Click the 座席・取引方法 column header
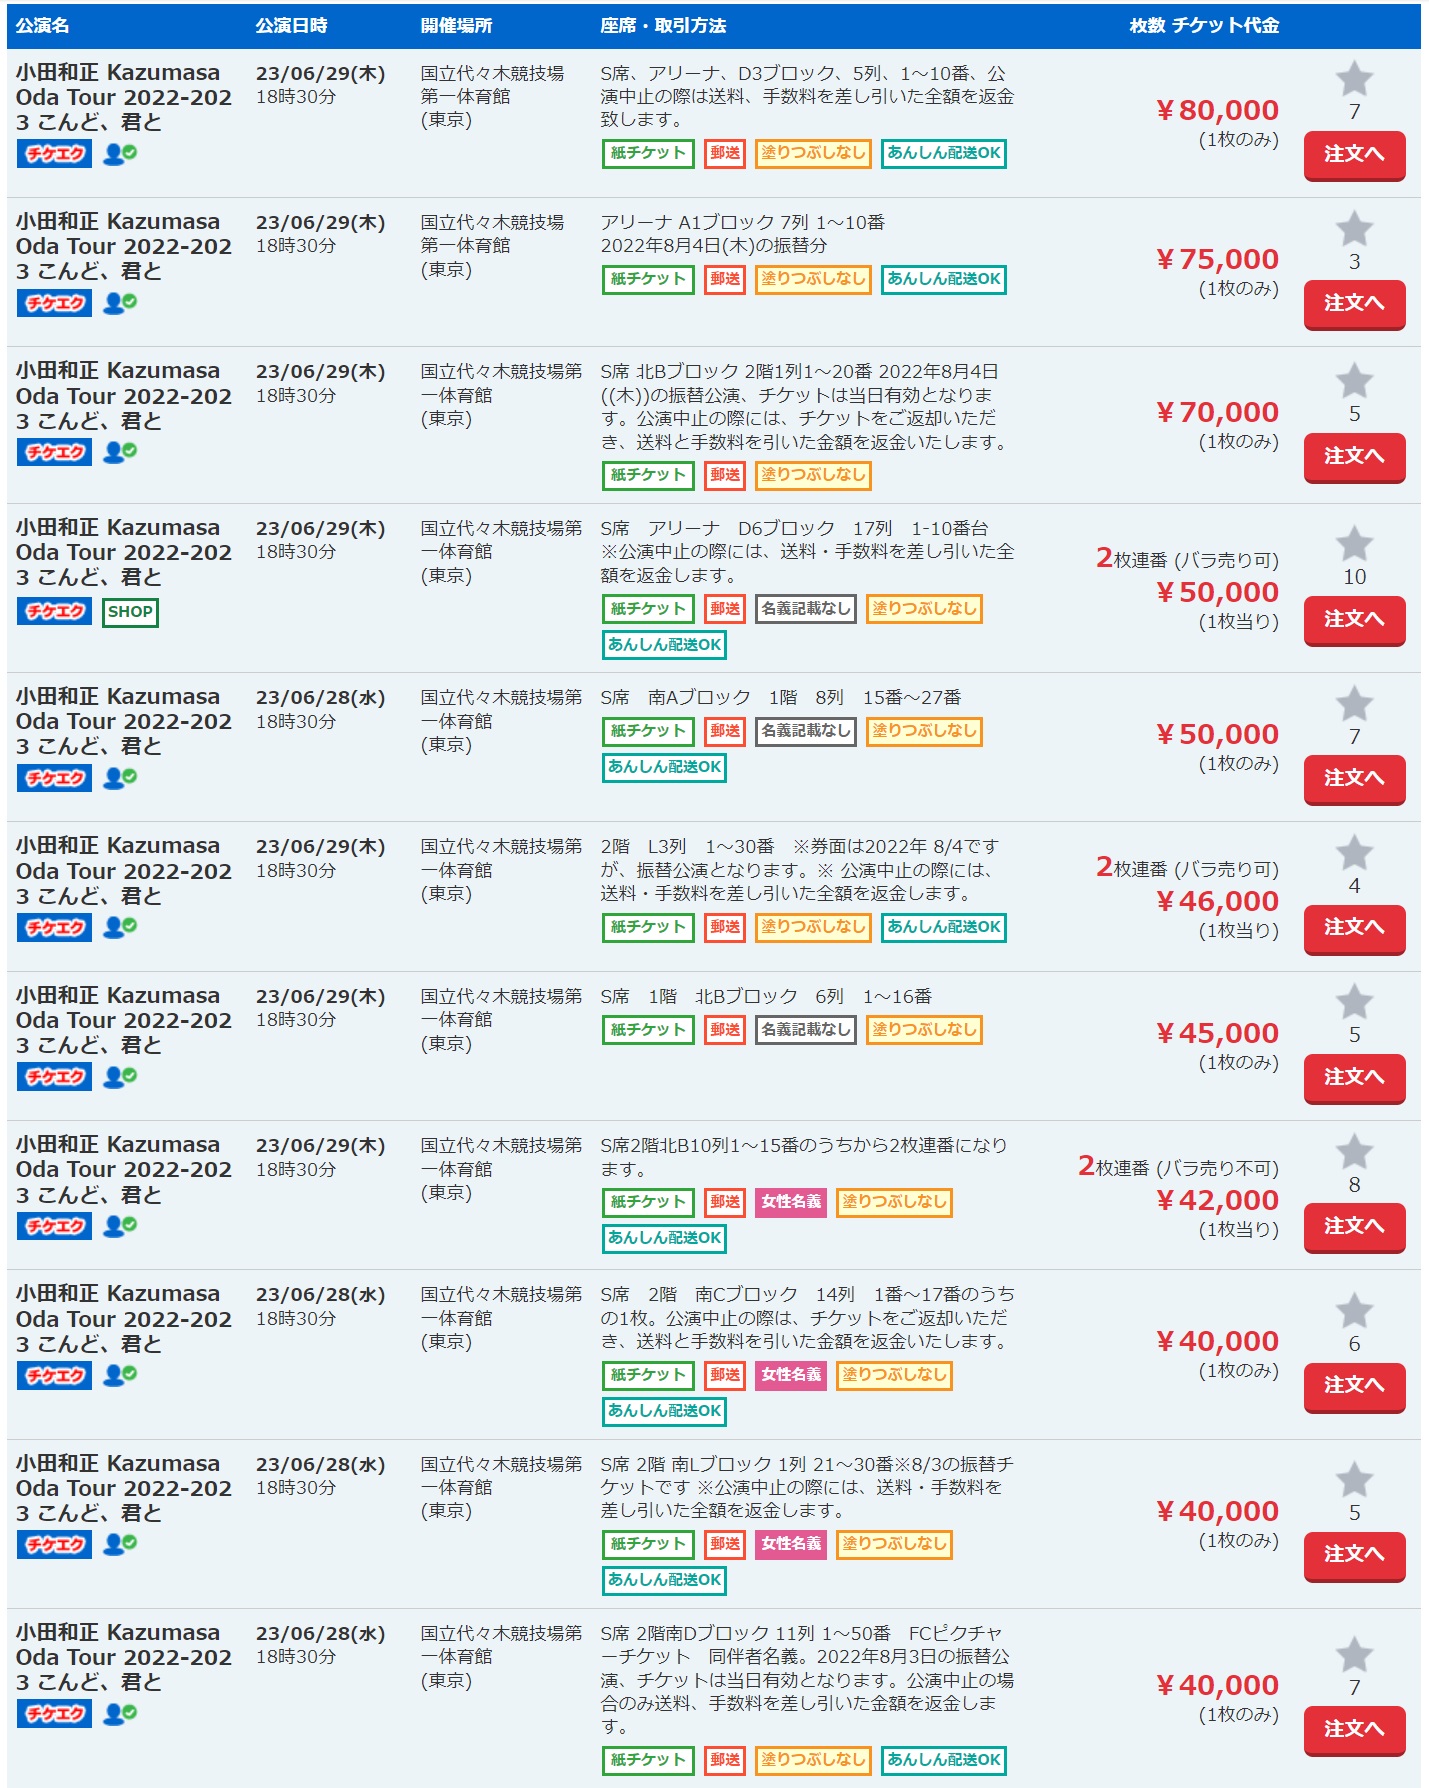Image resolution: width=1429 pixels, height=1788 pixels. (x=663, y=26)
